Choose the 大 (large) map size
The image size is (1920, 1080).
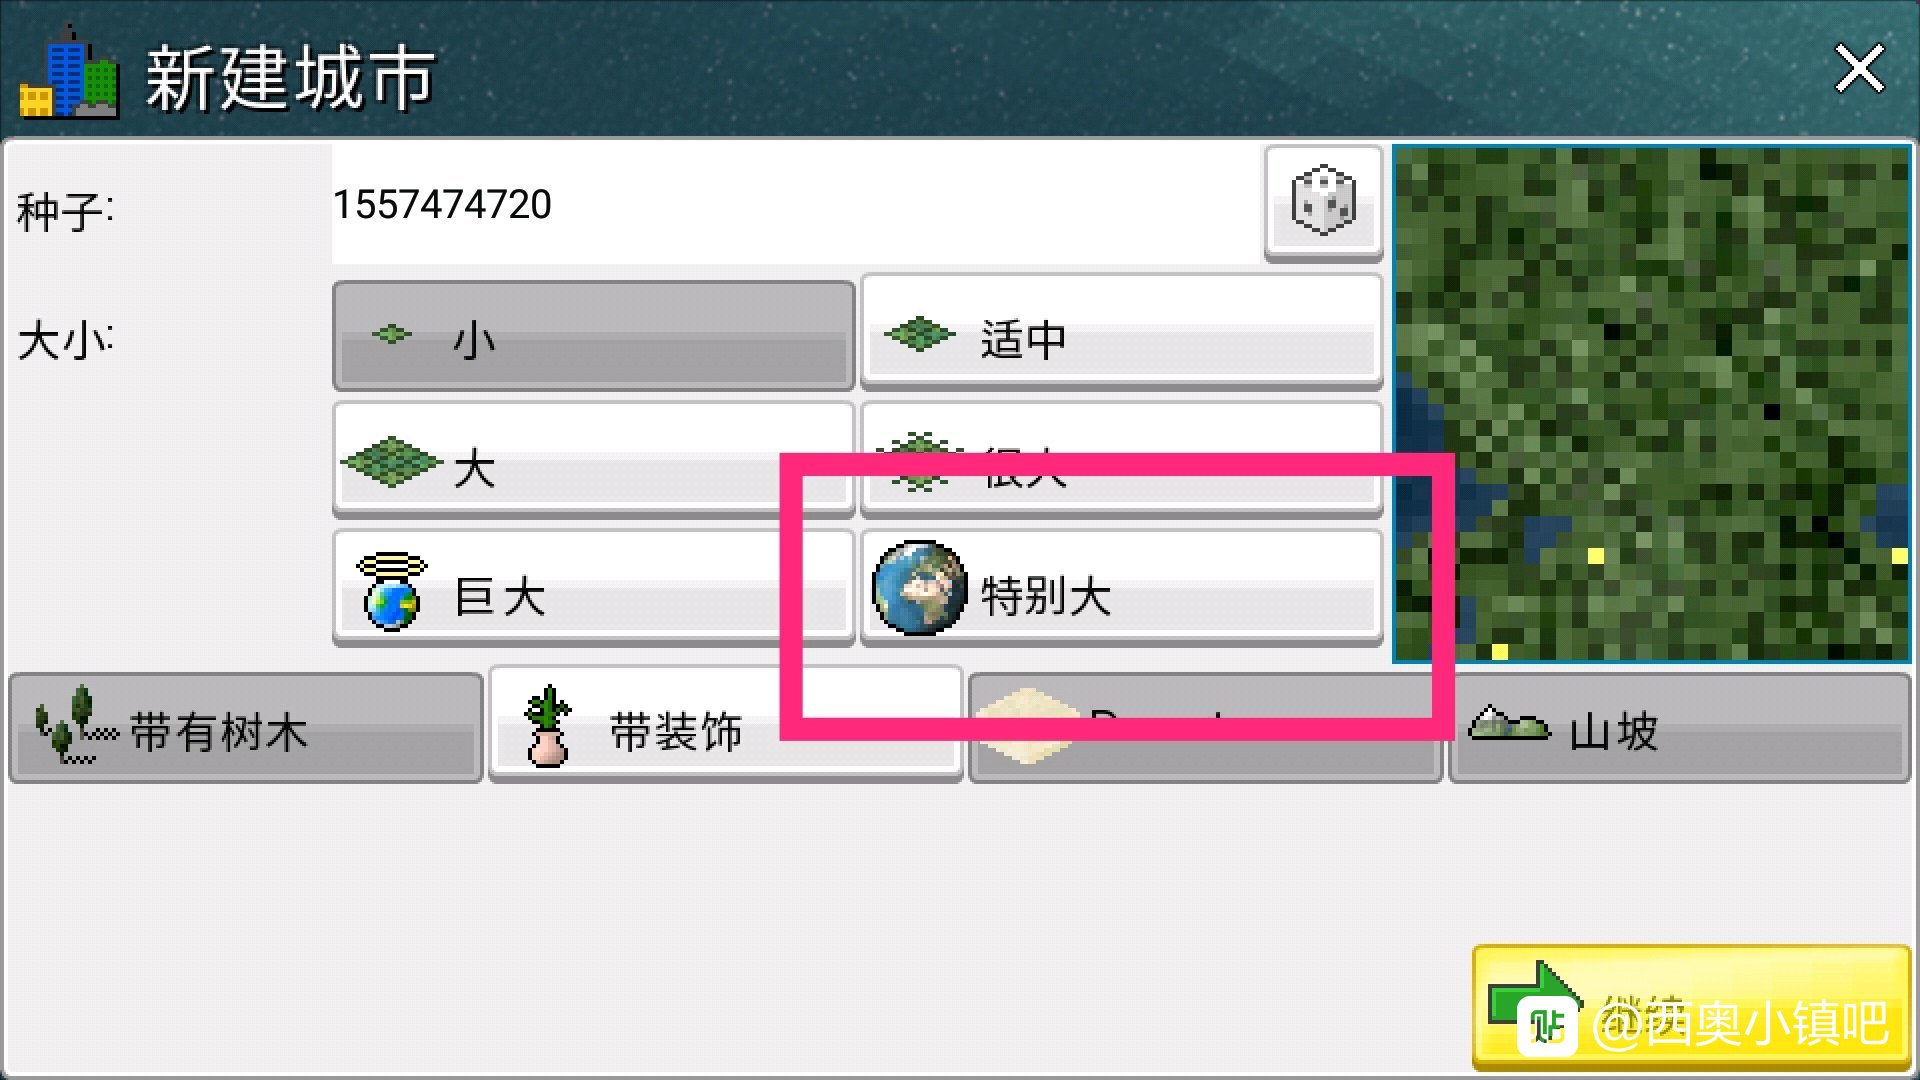[593, 460]
